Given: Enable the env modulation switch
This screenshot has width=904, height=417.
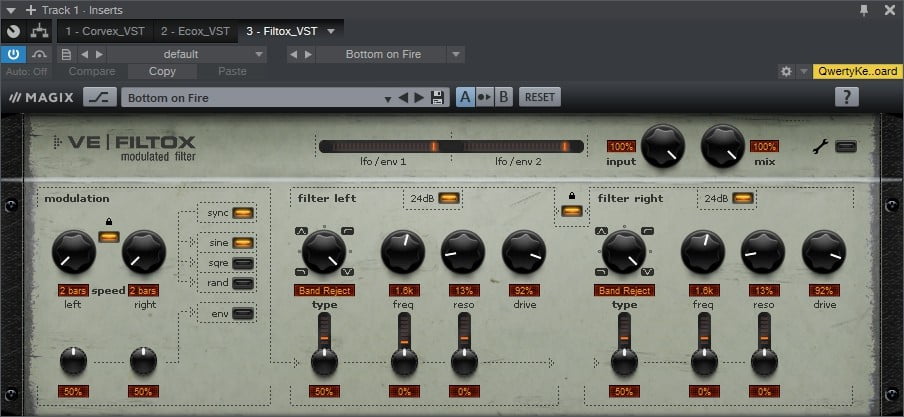Looking at the screenshot, I should click(x=243, y=314).
